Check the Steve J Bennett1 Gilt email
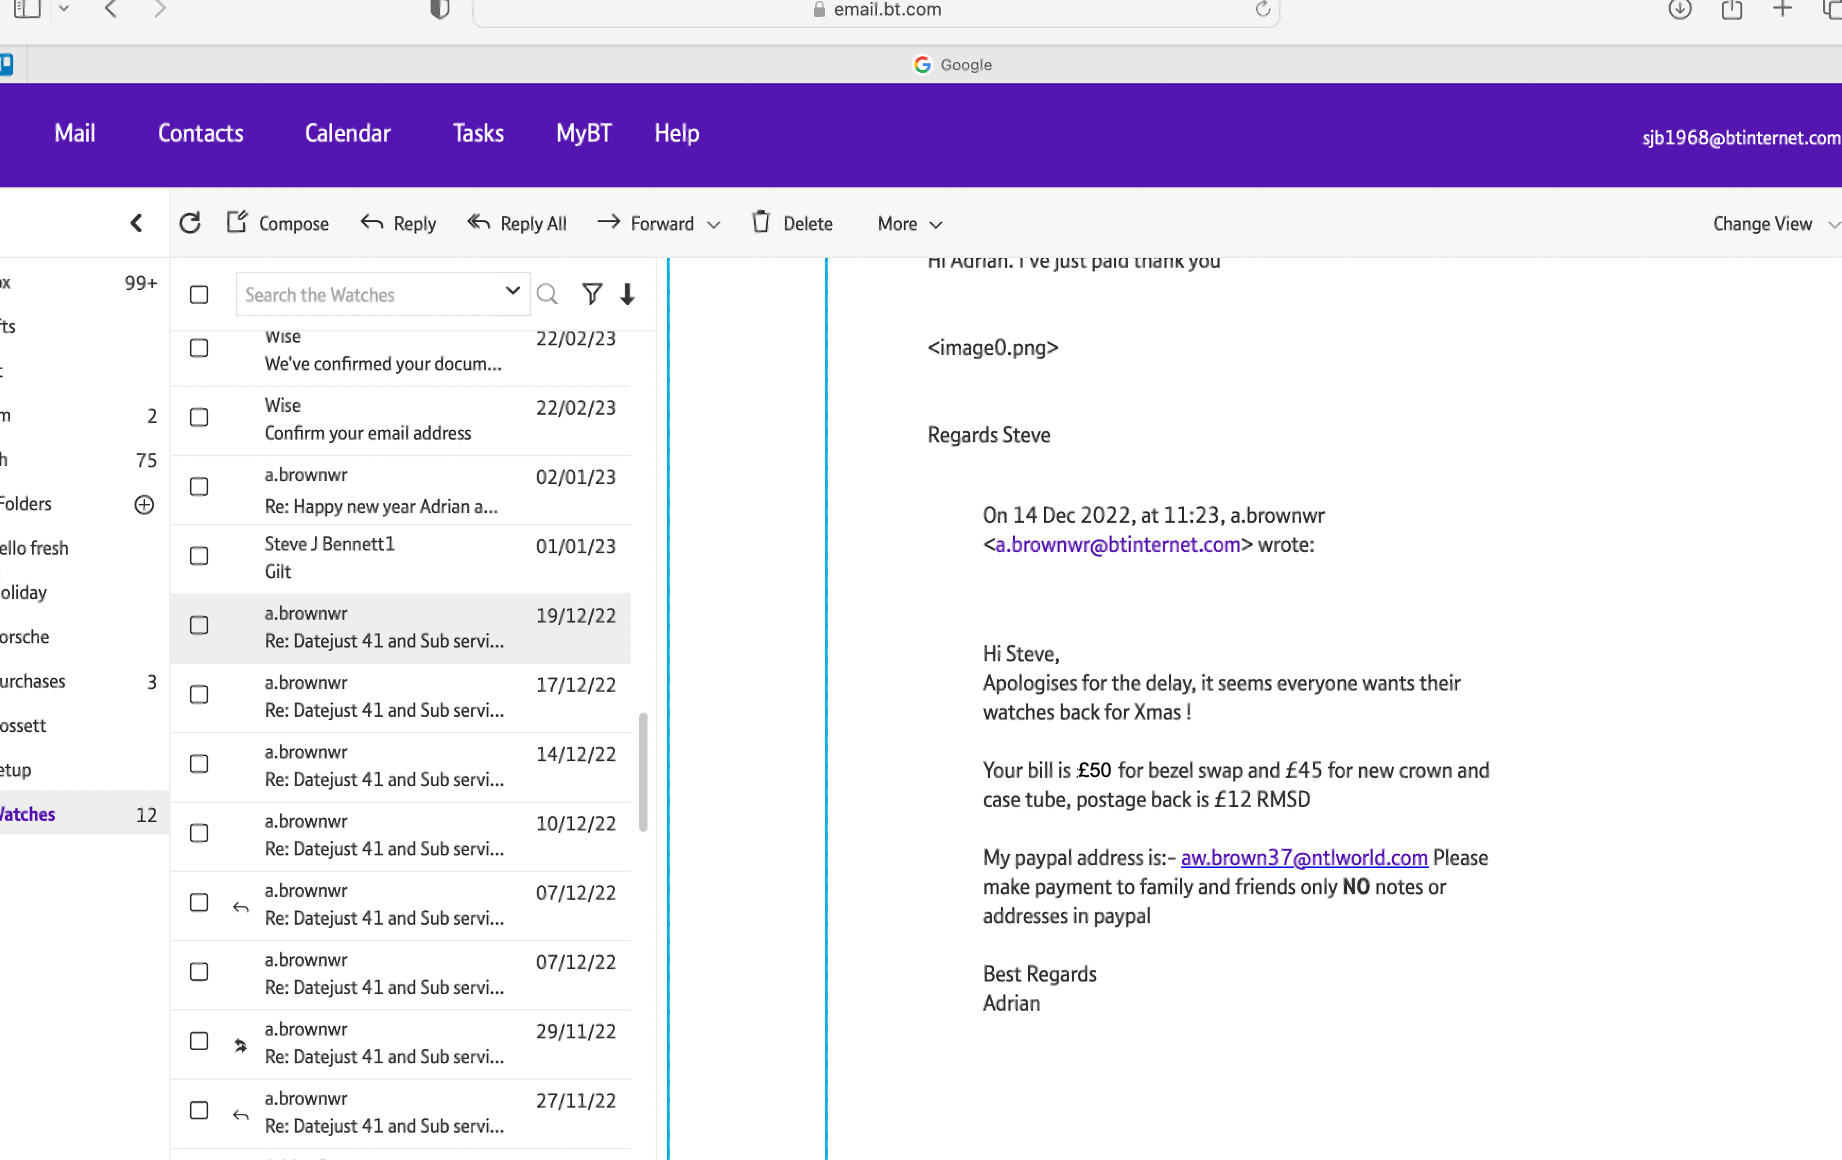This screenshot has width=1842, height=1160. click(199, 556)
